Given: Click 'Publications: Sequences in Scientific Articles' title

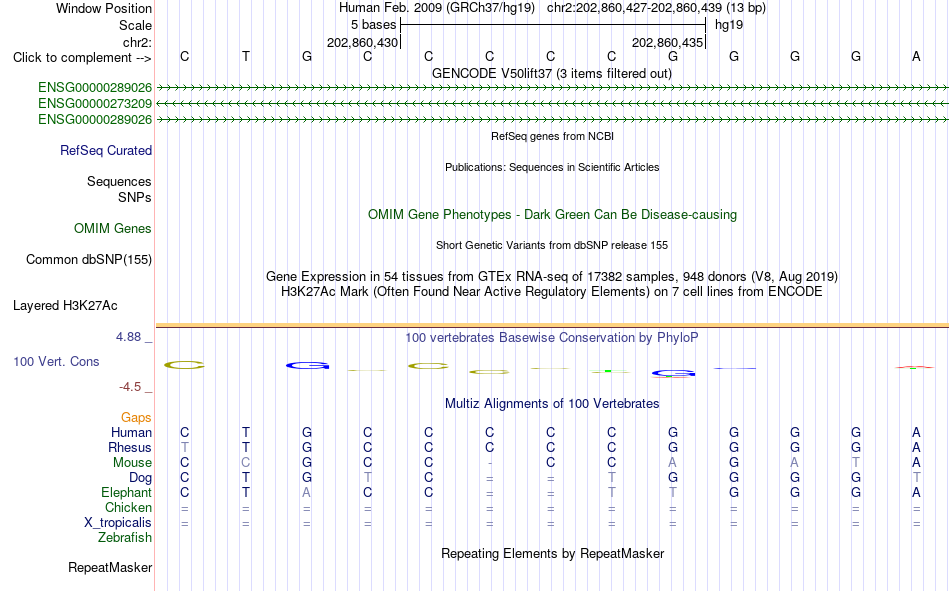Looking at the screenshot, I should pos(552,167).
